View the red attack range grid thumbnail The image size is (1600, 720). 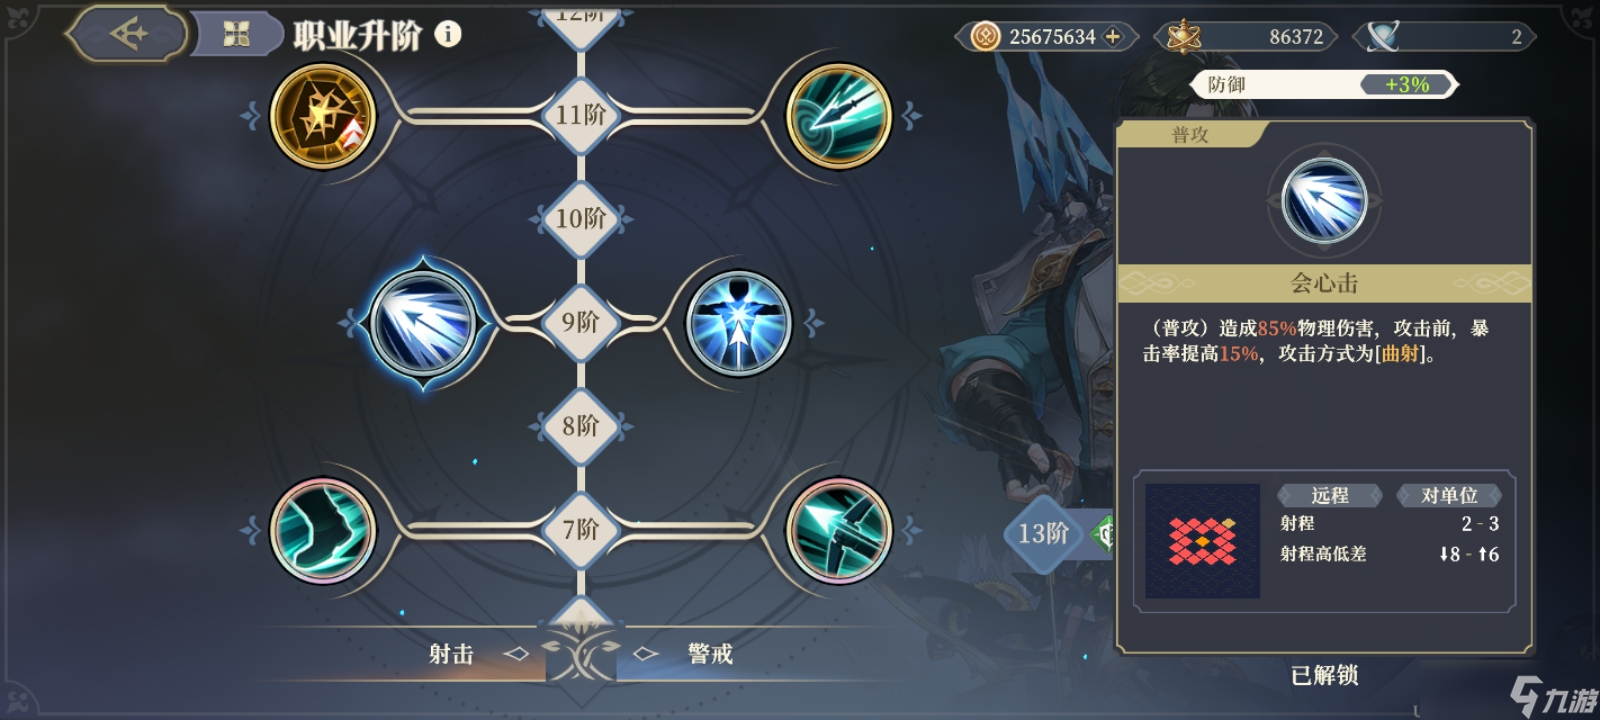[1202, 541]
